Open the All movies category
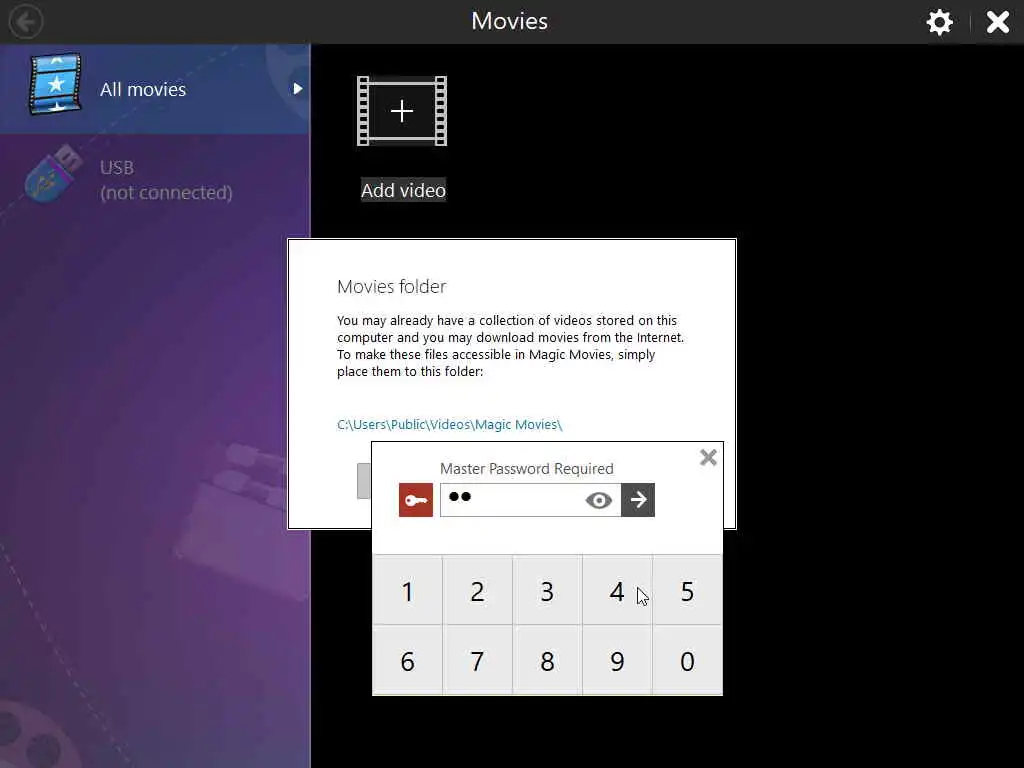This screenshot has width=1024, height=768. [x=155, y=89]
